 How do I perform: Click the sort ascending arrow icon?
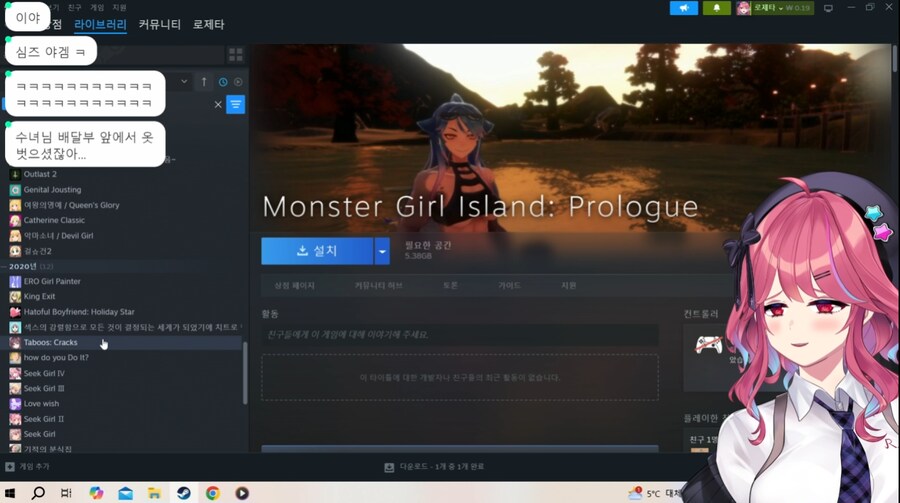click(x=204, y=82)
